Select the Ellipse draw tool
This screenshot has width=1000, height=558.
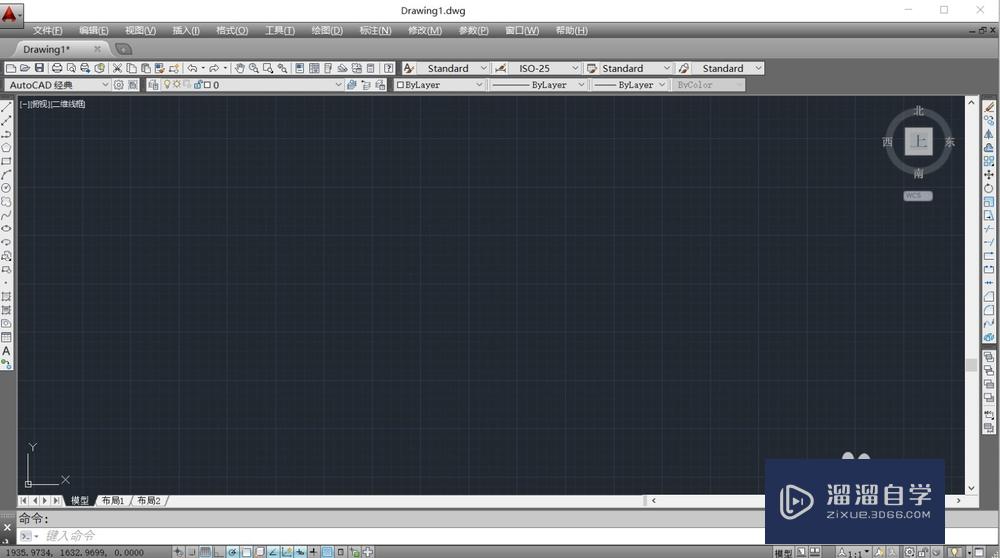click(6, 228)
